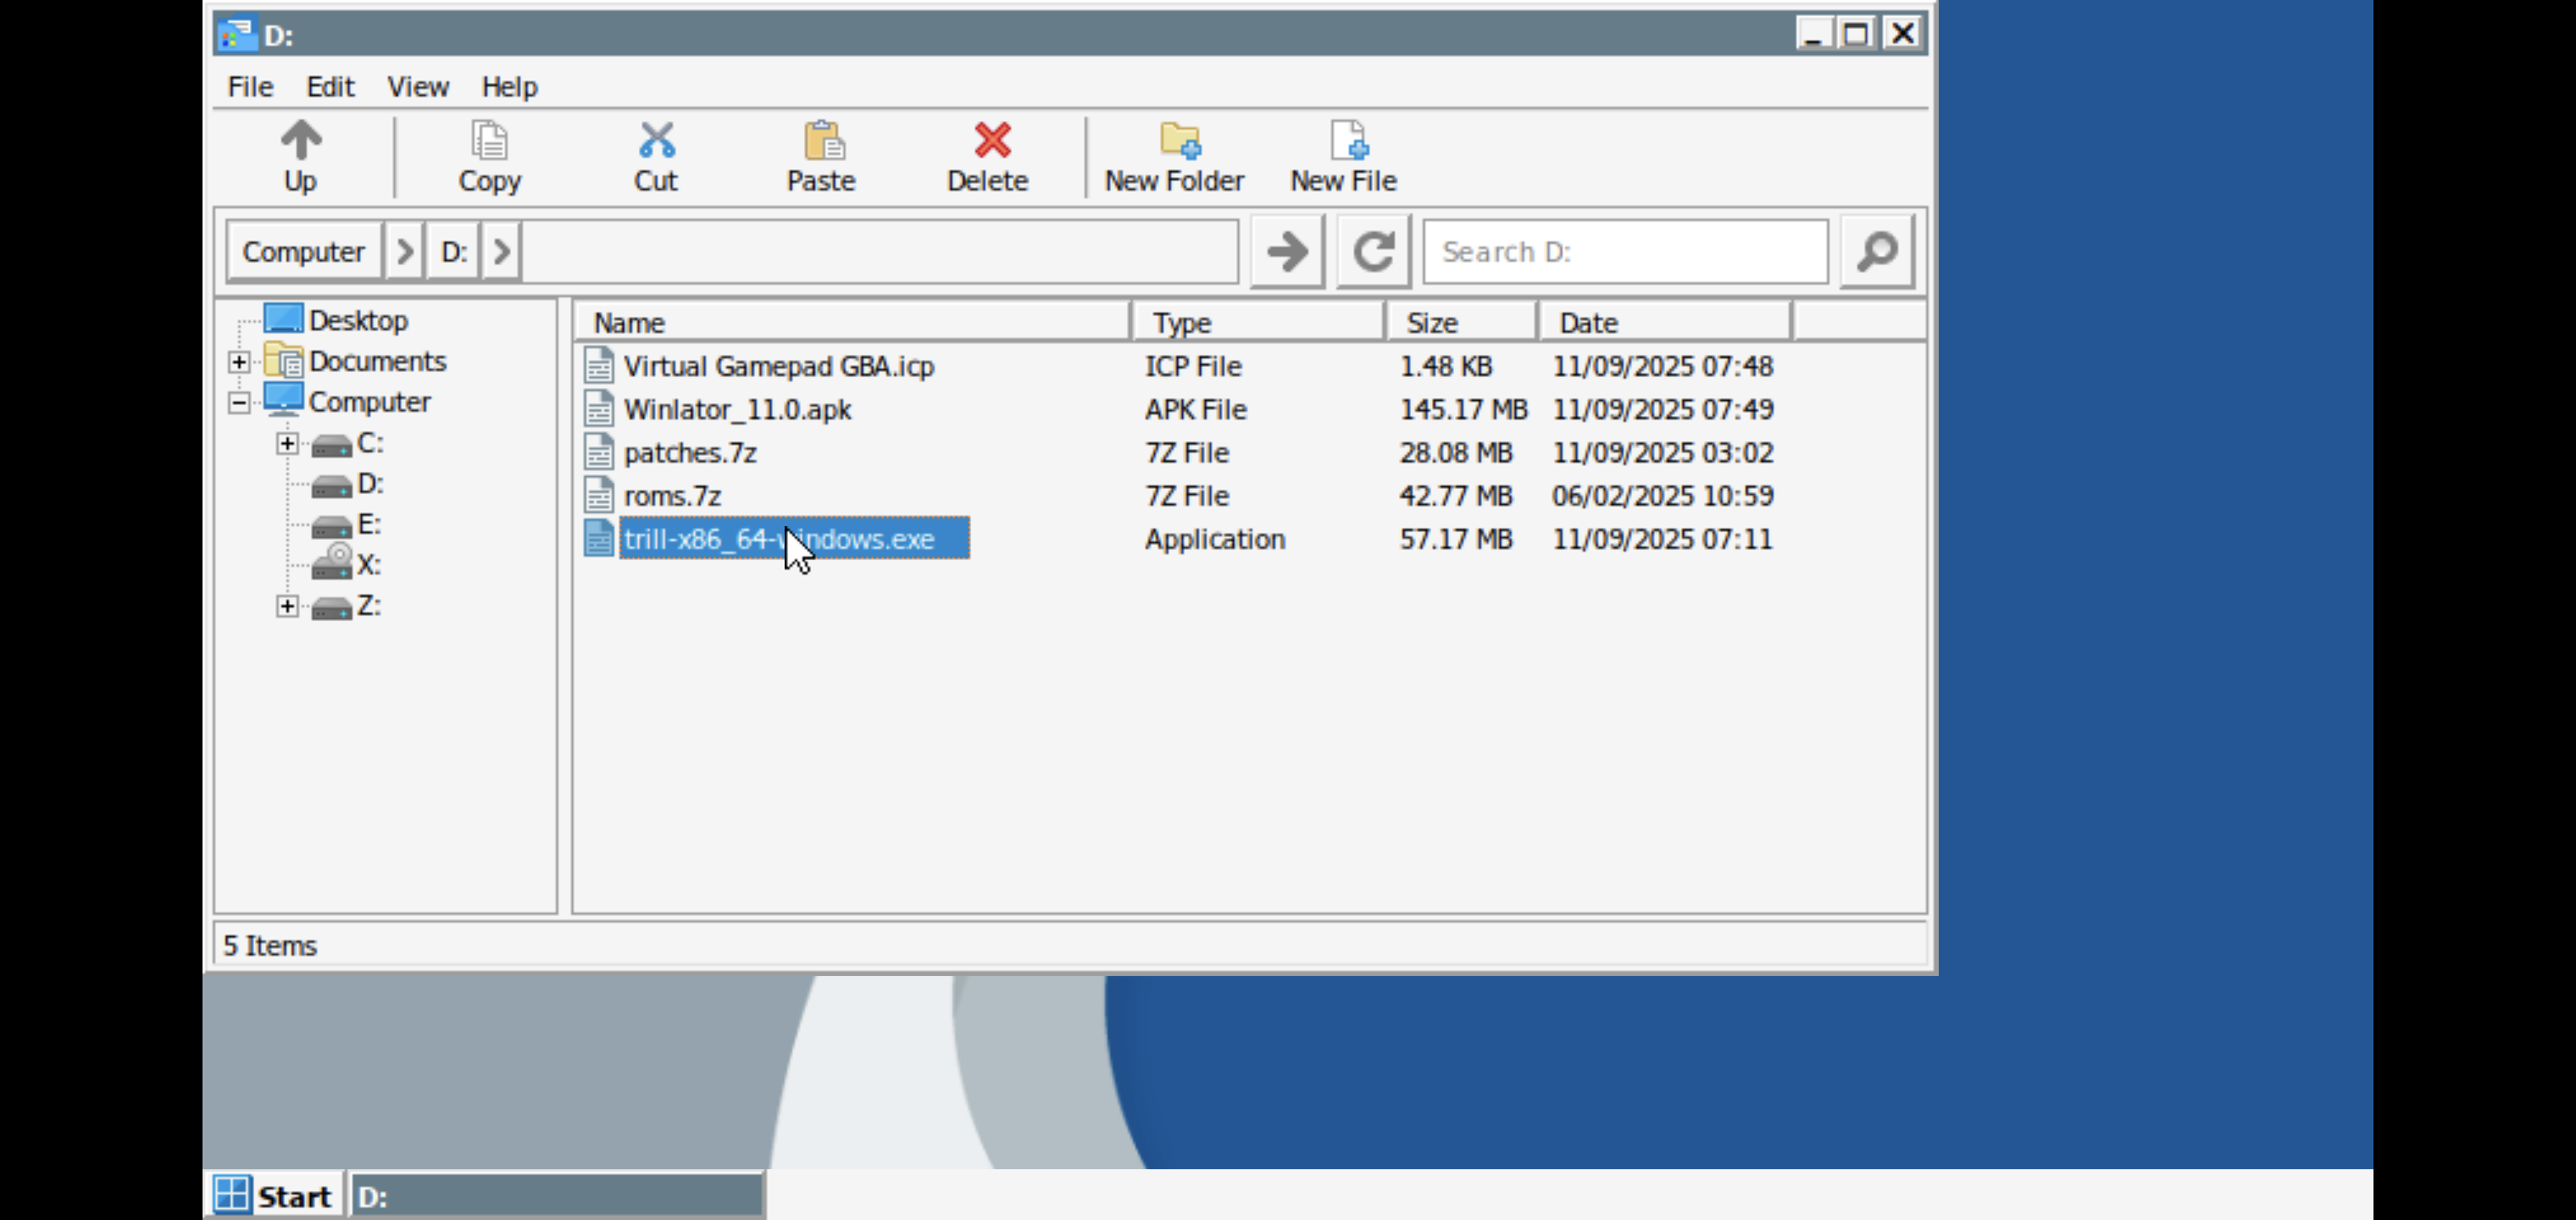Click the go arrow next to path bar
The image size is (2576, 1220).
pos(1287,251)
